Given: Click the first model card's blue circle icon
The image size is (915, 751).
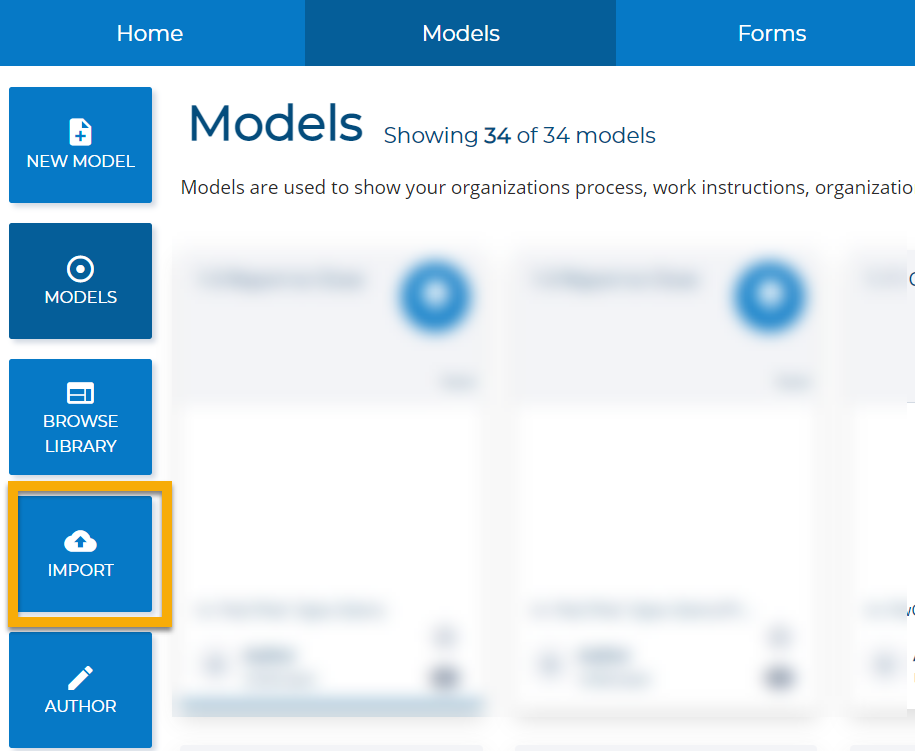Looking at the screenshot, I should click(435, 297).
